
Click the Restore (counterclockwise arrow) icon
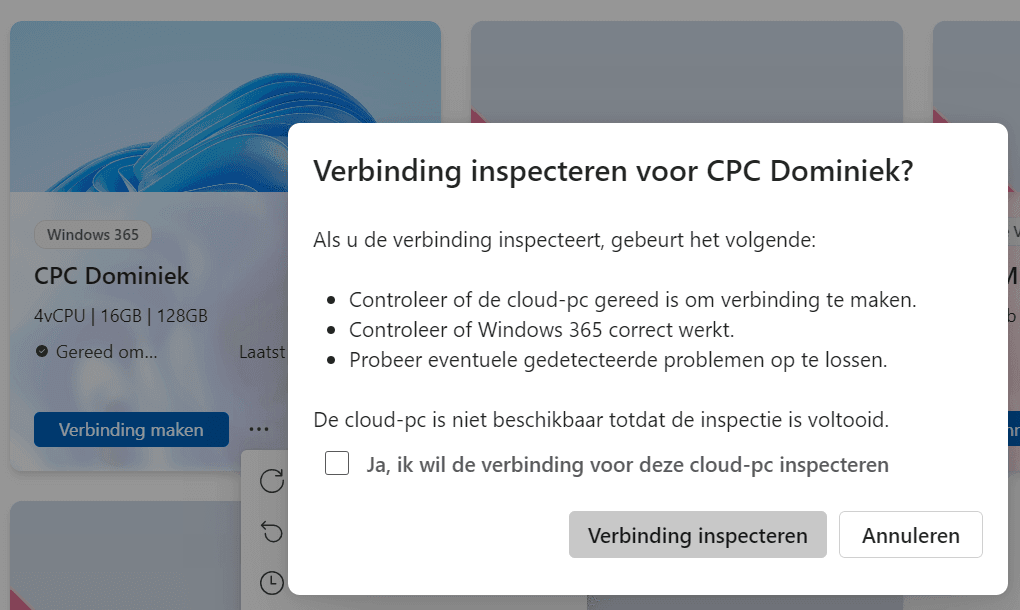(272, 532)
